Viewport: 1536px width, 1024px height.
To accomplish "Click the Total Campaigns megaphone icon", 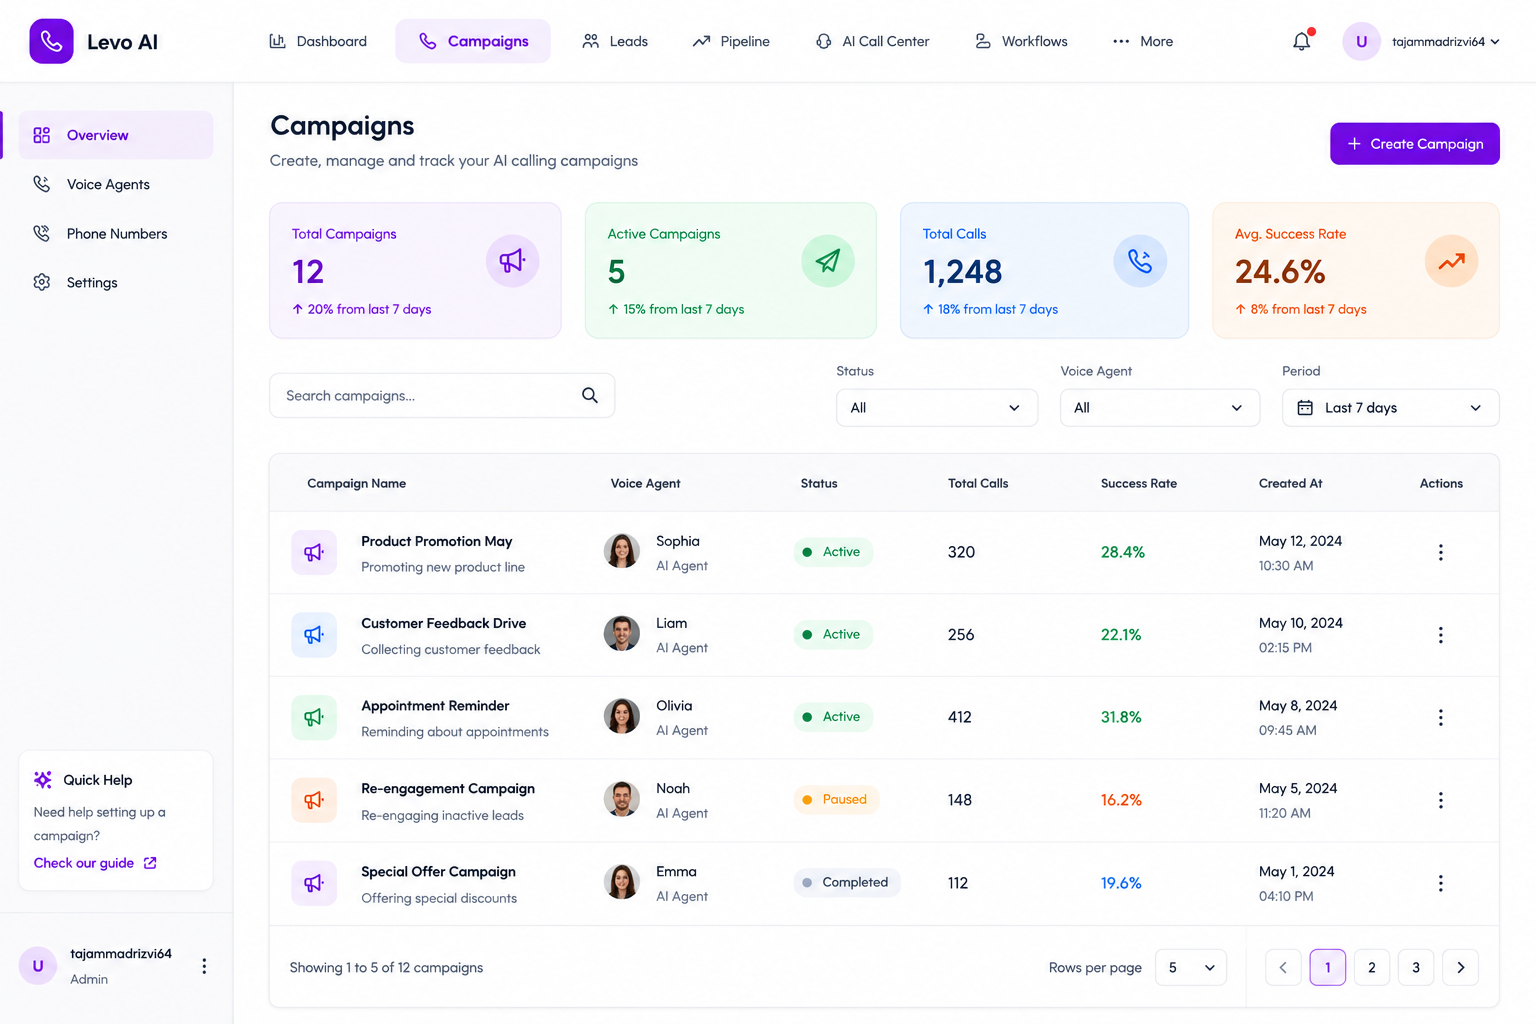I will (512, 261).
